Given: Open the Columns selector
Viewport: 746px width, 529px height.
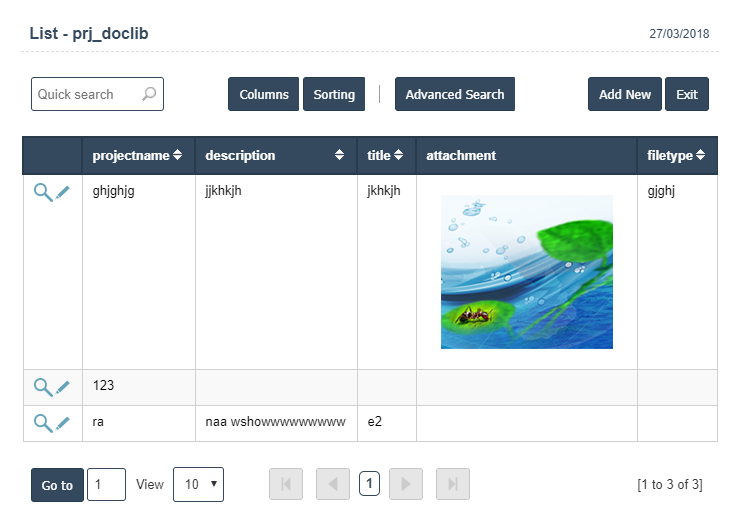Looking at the screenshot, I should [264, 94].
